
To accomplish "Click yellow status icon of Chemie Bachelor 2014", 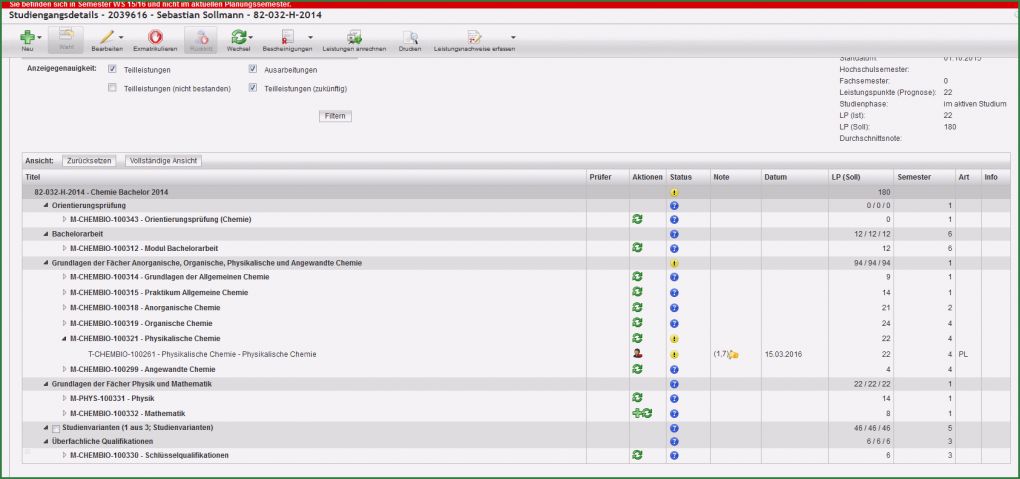I will 674,191.
